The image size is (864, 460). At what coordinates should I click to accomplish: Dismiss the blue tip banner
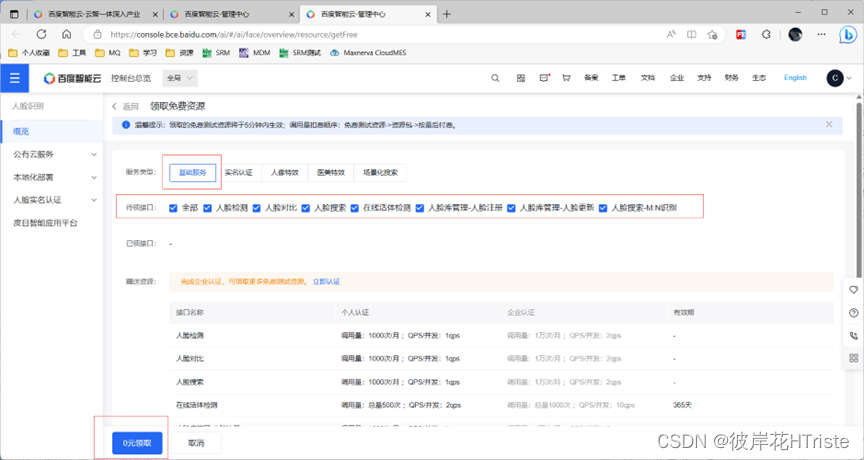point(829,125)
